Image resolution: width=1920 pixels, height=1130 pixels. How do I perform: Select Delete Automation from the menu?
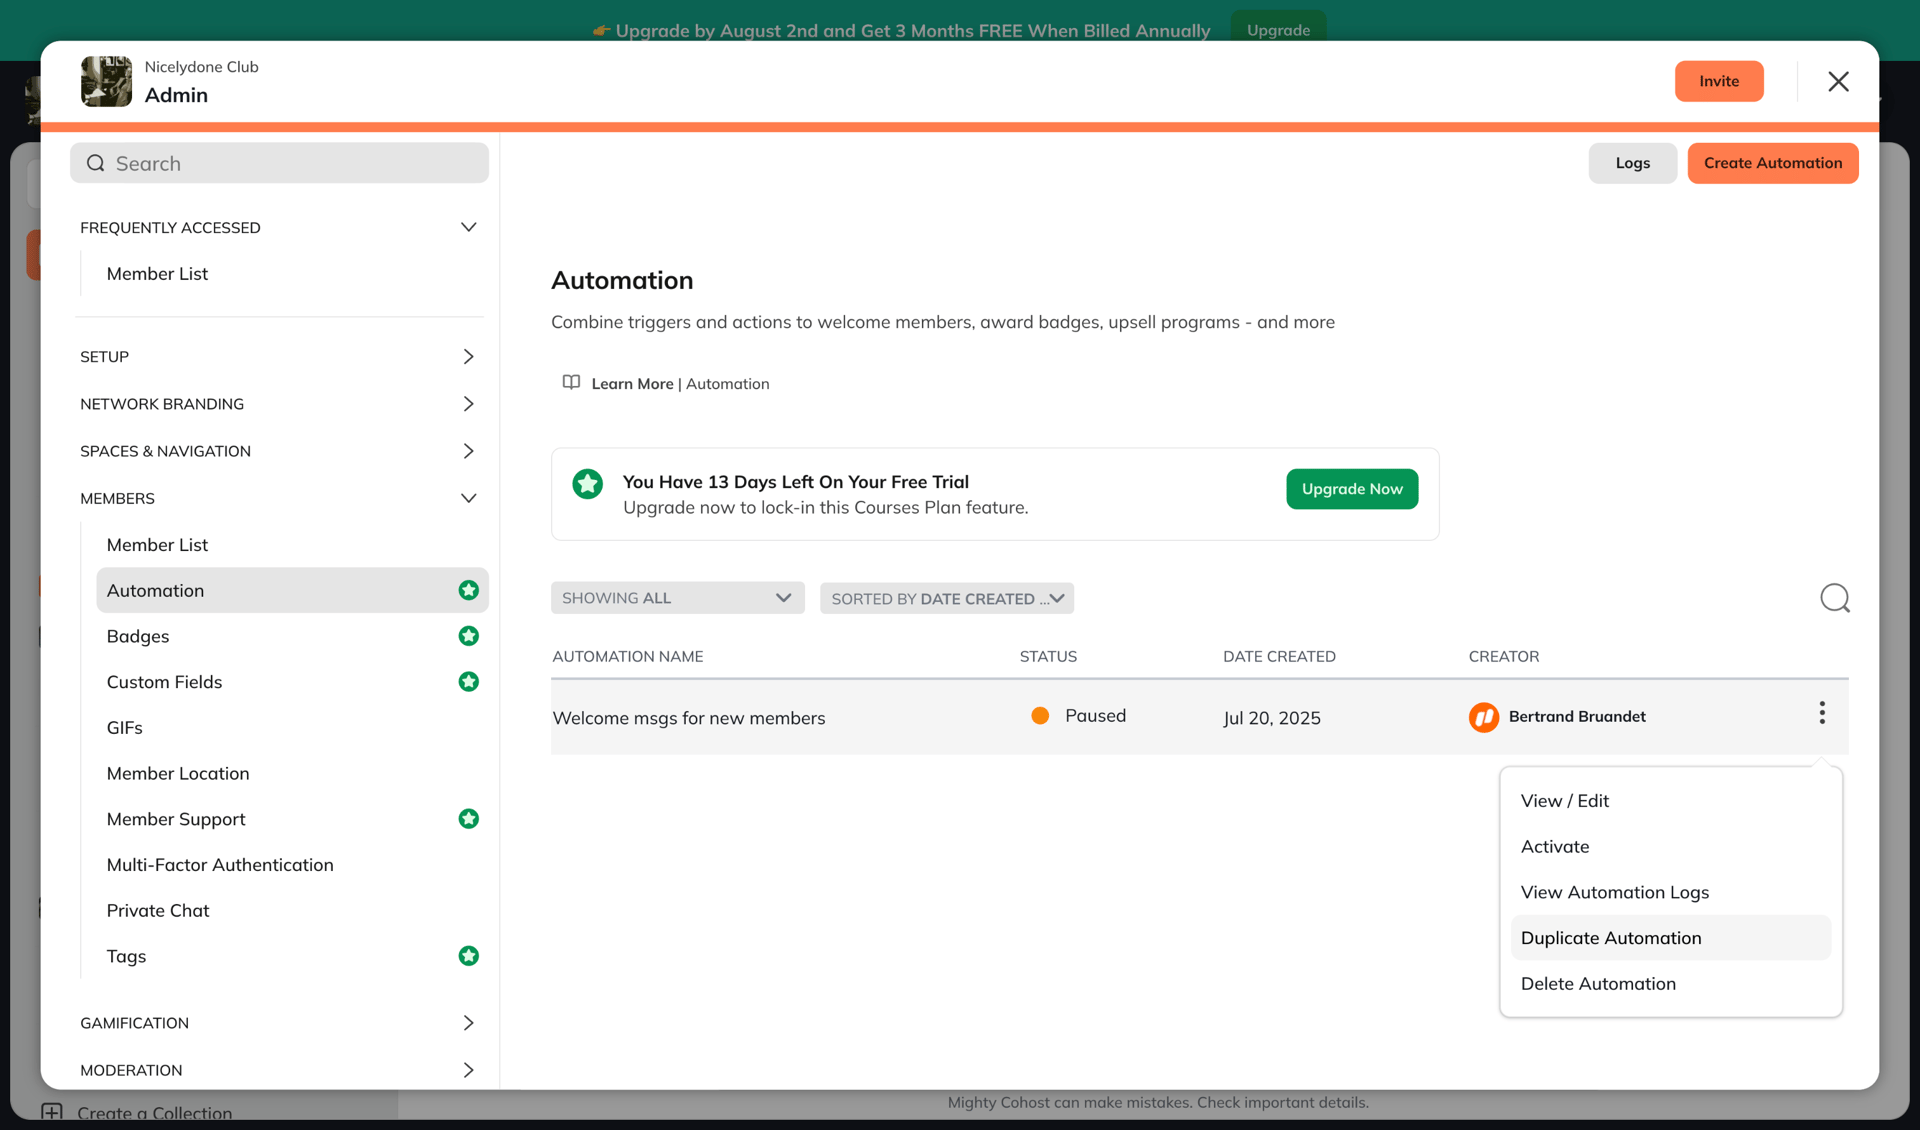point(1598,983)
